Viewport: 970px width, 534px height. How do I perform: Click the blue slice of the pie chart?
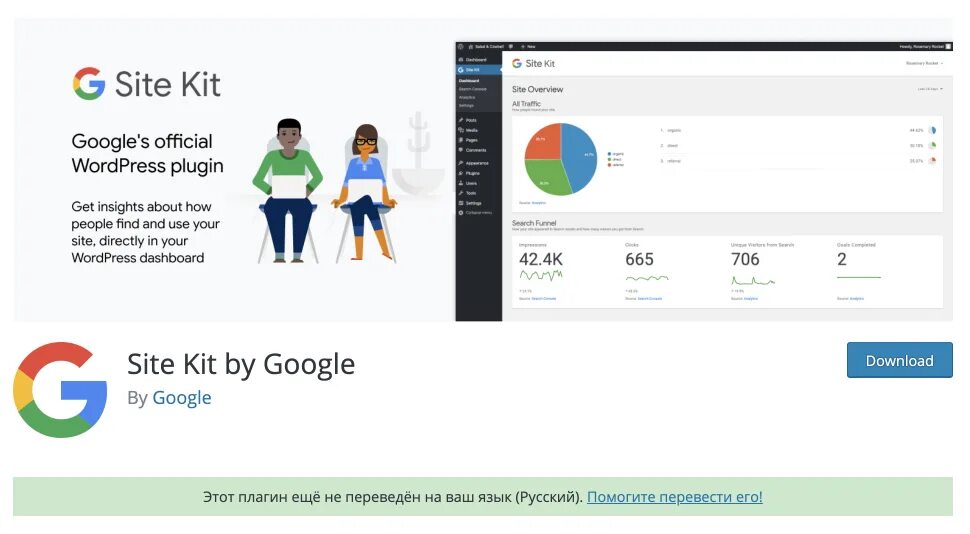pos(580,156)
